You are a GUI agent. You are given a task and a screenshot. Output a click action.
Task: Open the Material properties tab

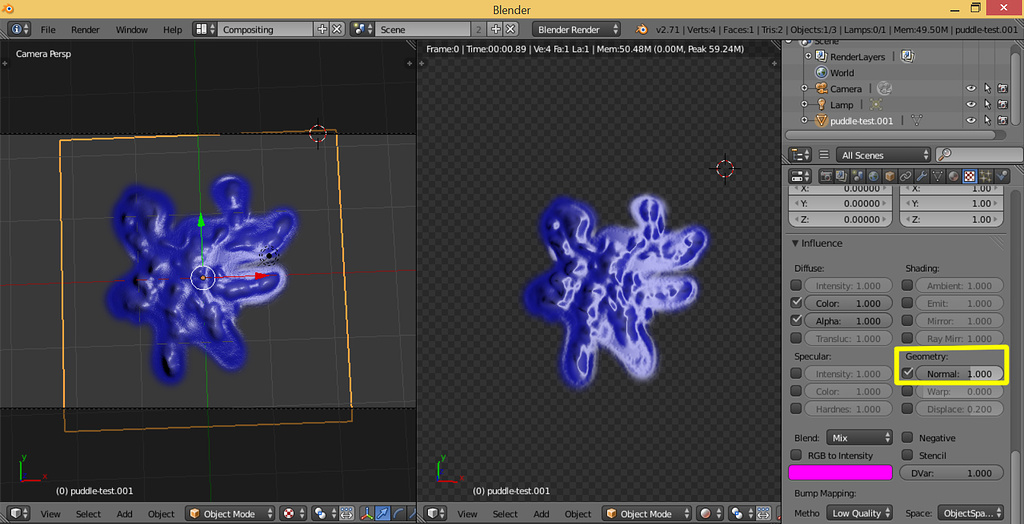(x=953, y=176)
